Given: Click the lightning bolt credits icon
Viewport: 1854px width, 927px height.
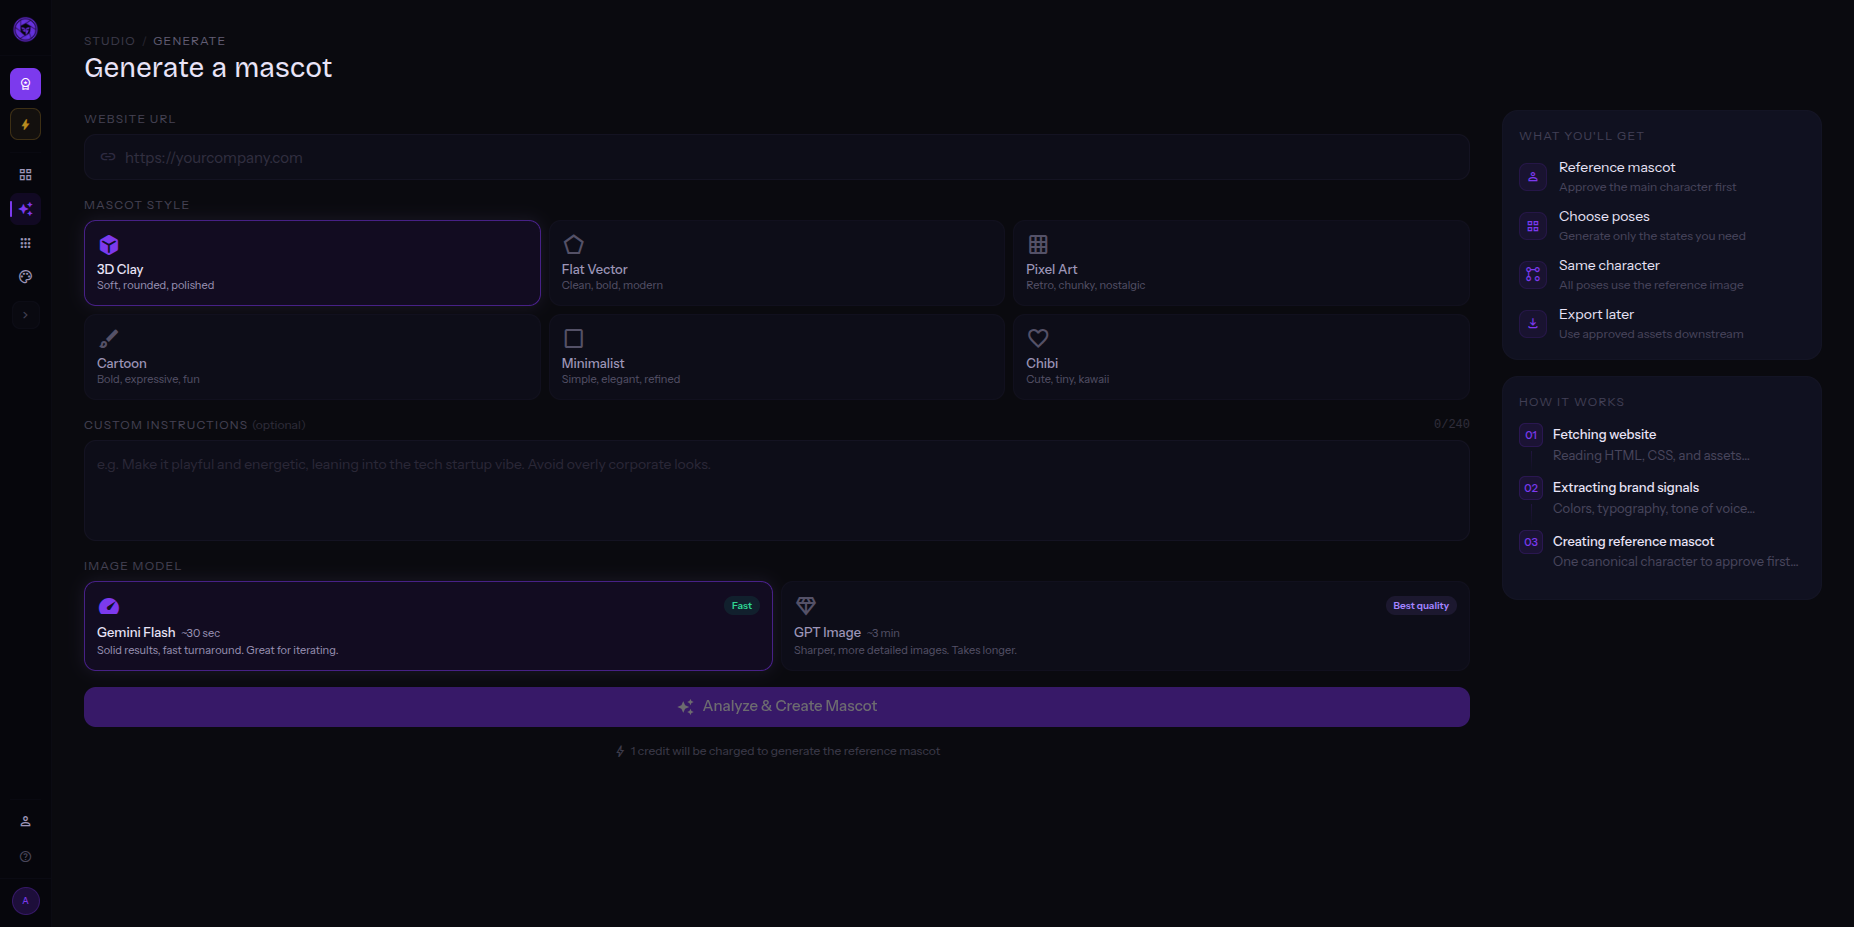Looking at the screenshot, I should 25,124.
